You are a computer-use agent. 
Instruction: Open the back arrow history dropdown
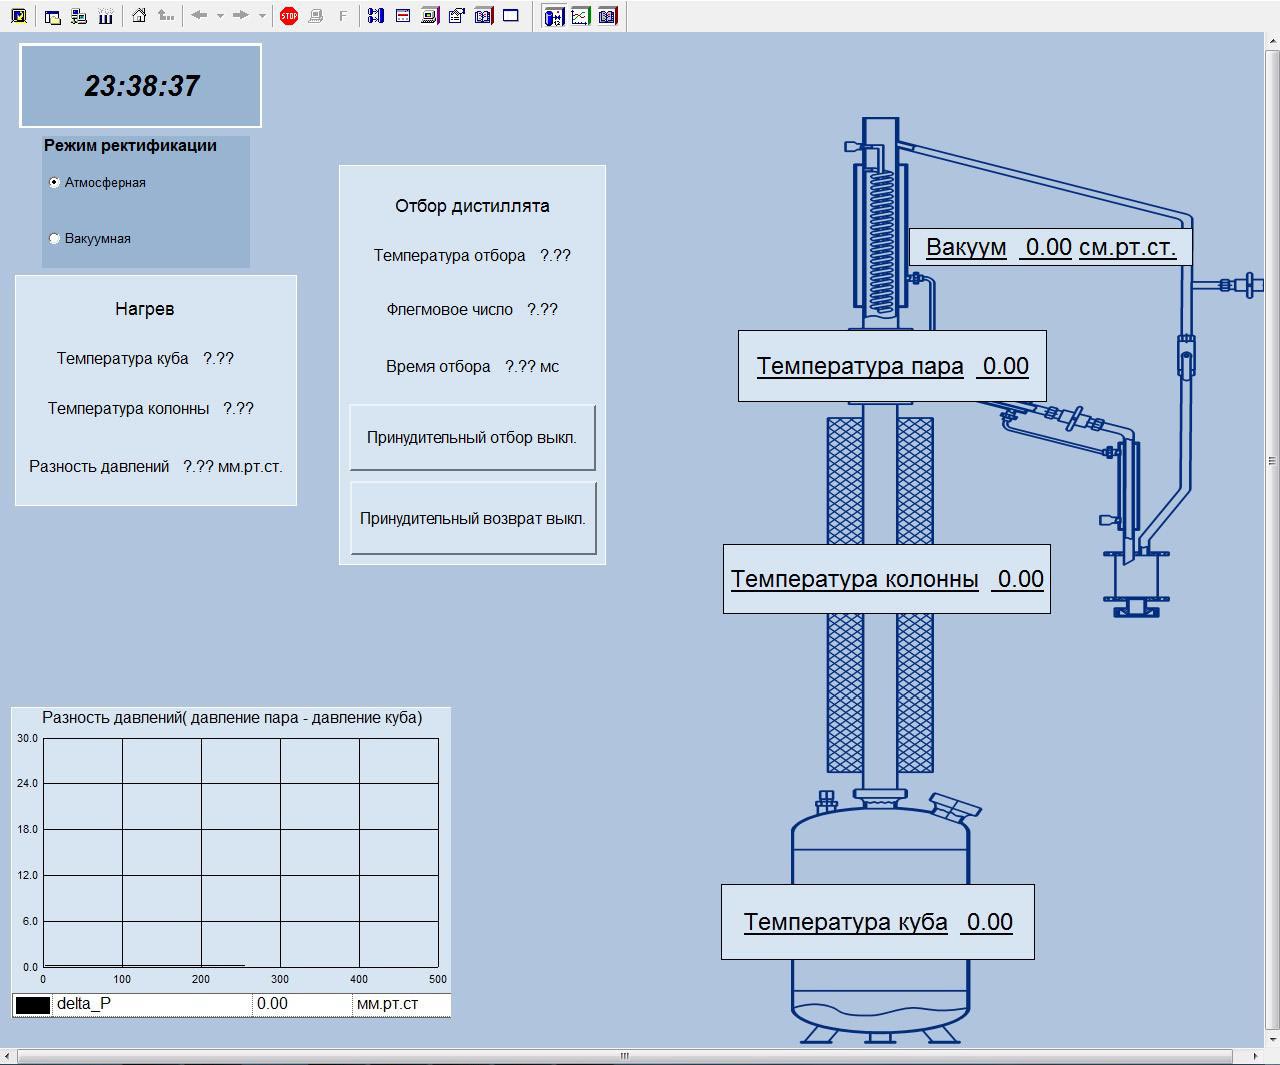point(220,16)
